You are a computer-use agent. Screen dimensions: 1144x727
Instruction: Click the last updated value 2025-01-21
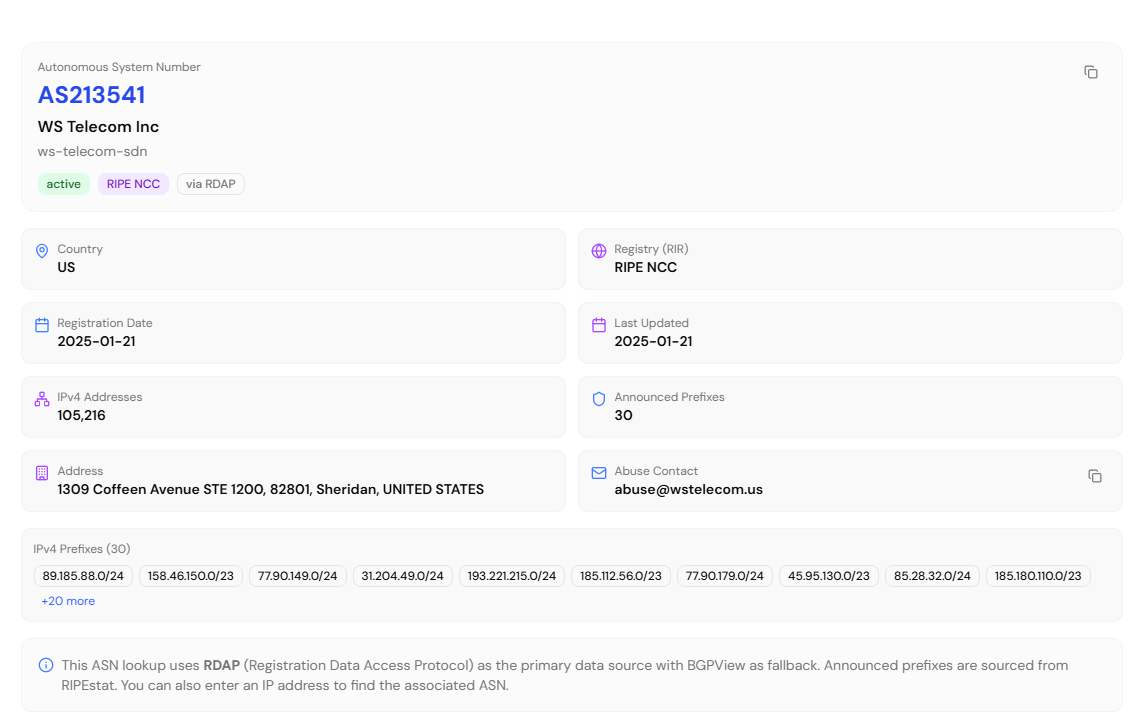(653, 341)
